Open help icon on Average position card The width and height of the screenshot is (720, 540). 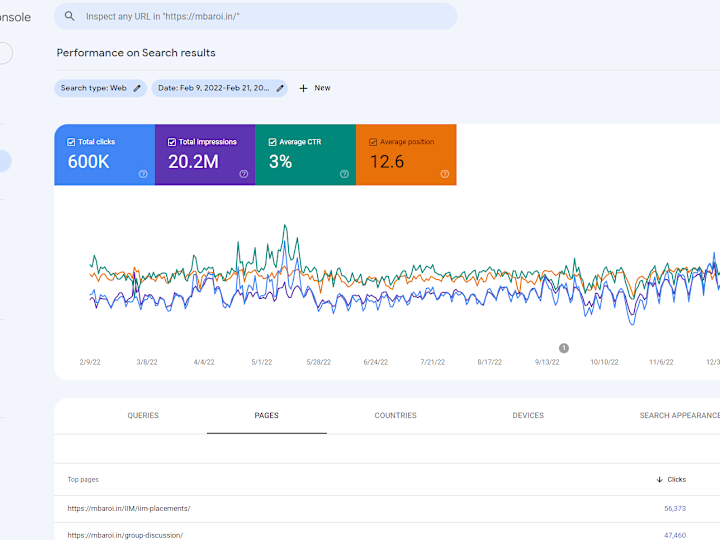tap(445, 174)
